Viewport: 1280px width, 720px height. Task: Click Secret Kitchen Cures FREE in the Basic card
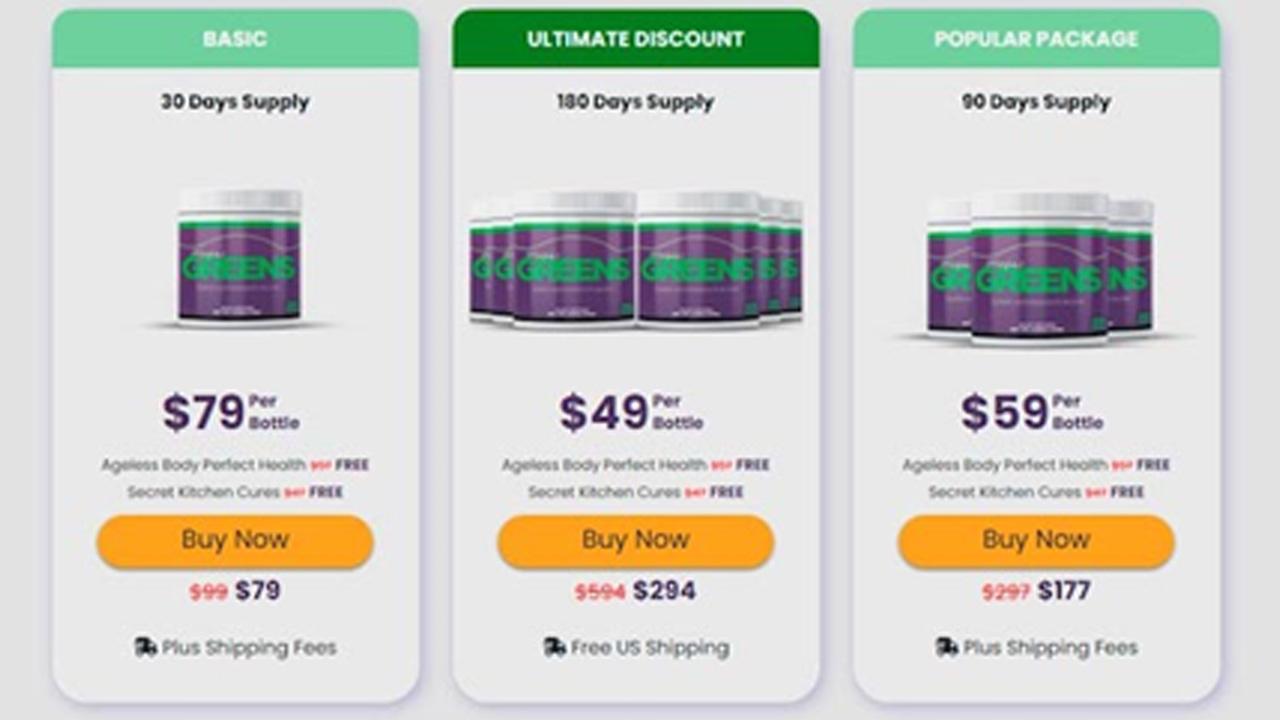coord(235,492)
